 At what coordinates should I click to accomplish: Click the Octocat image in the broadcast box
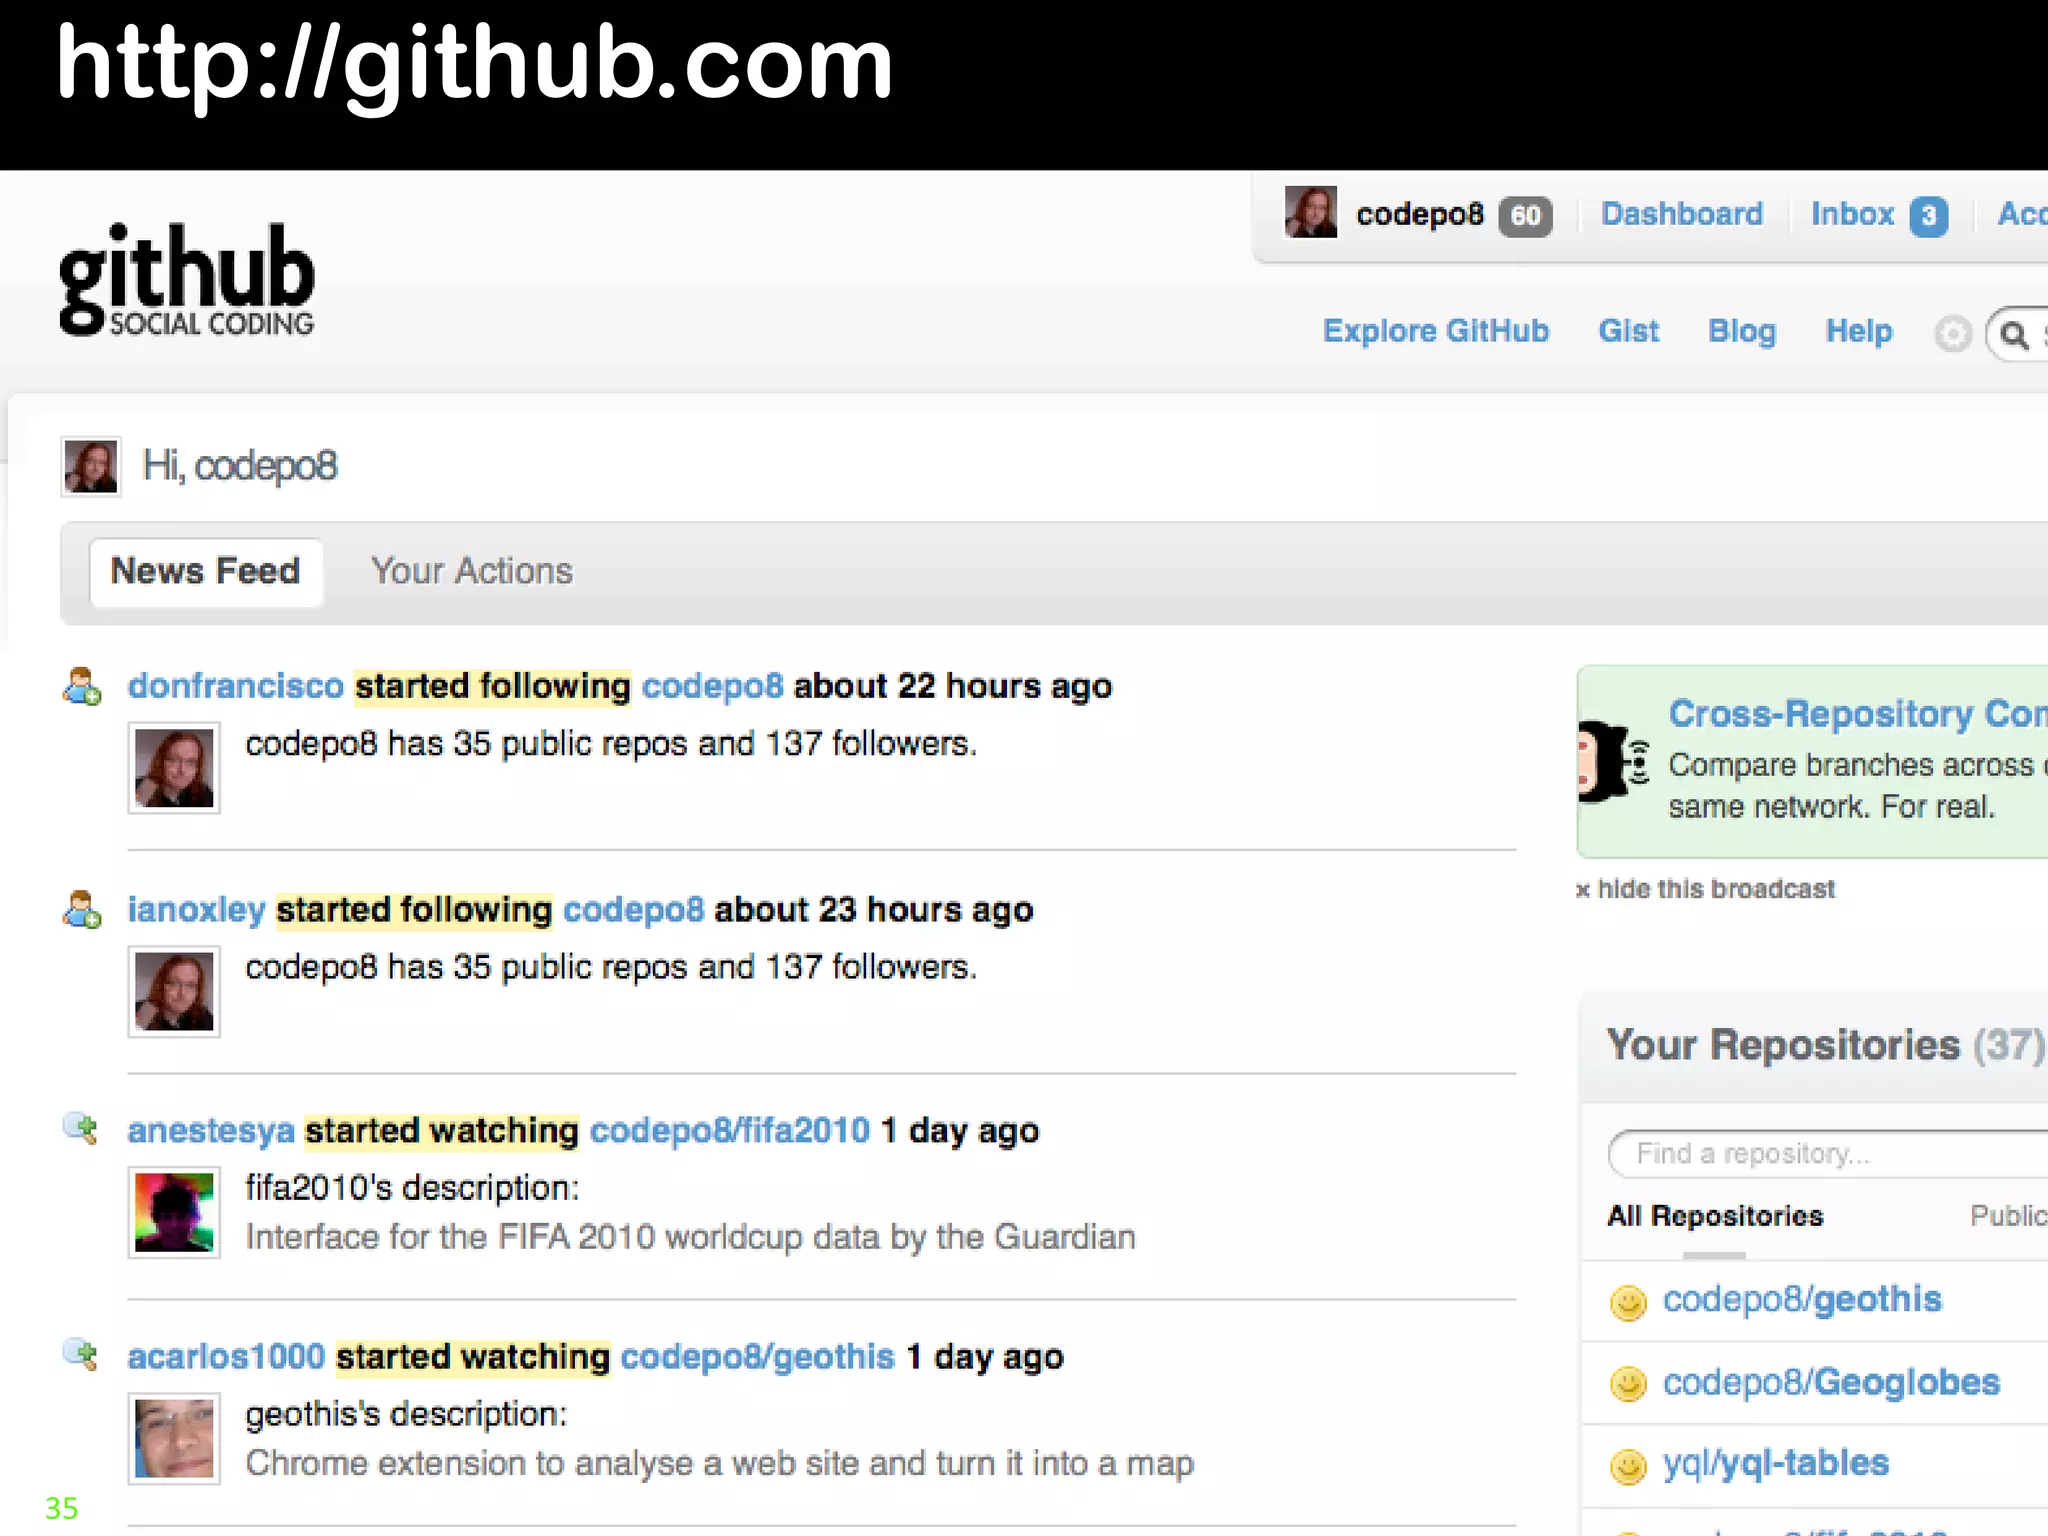click(x=1612, y=761)
